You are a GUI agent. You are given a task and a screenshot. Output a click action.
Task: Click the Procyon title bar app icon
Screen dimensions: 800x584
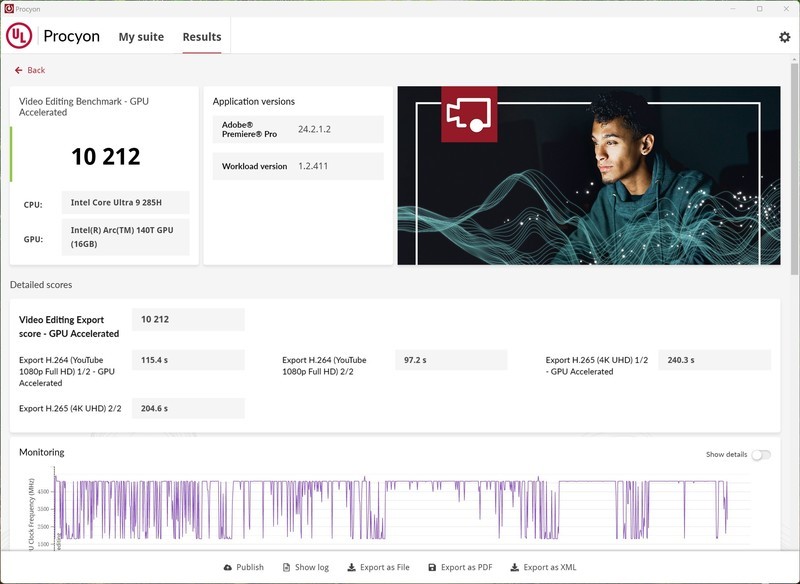point(8,8)
